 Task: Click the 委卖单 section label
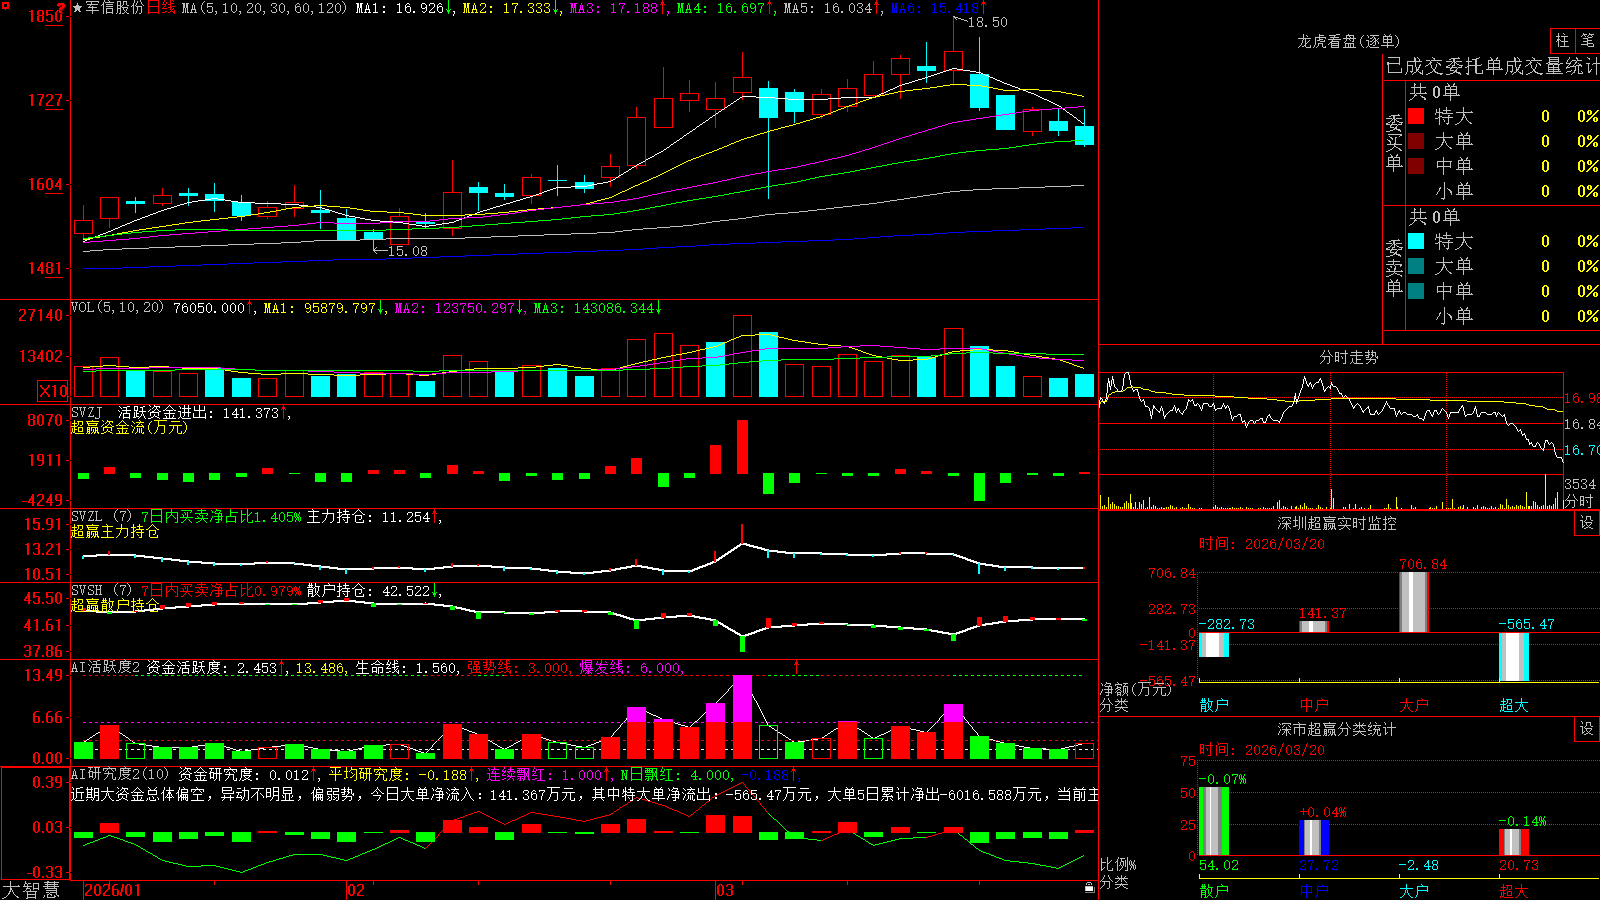point(1394,266)
